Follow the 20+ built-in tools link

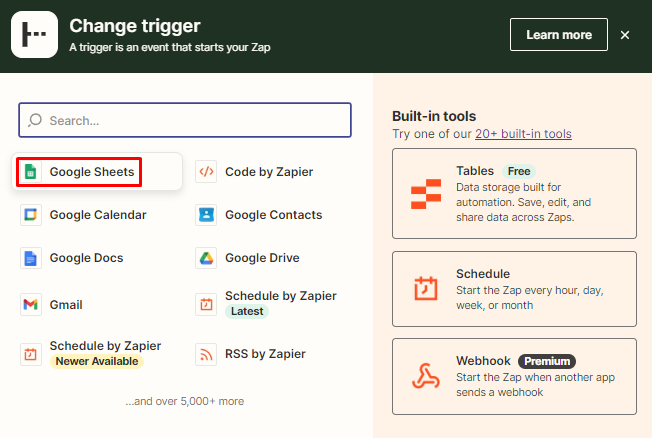[523, 134]
